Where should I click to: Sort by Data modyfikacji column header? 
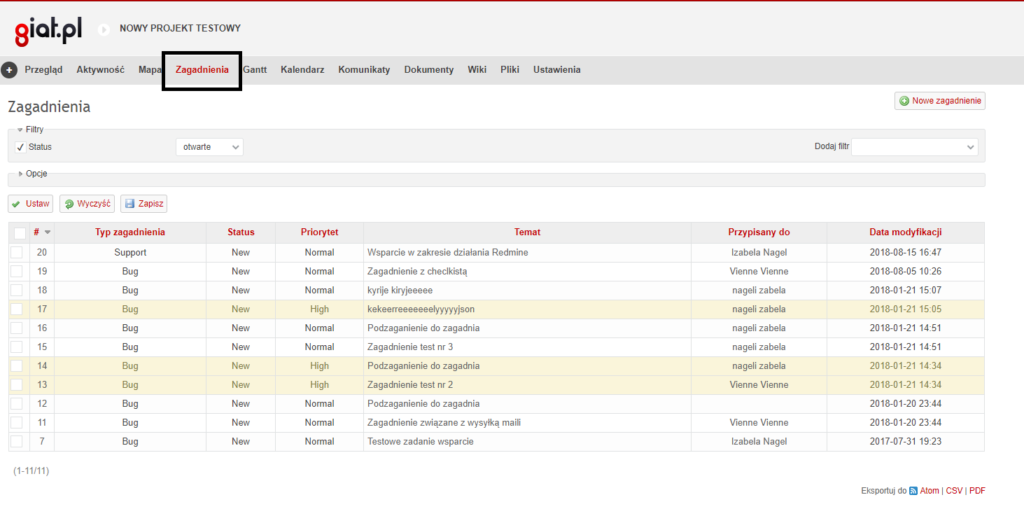[x=905, y=232]
